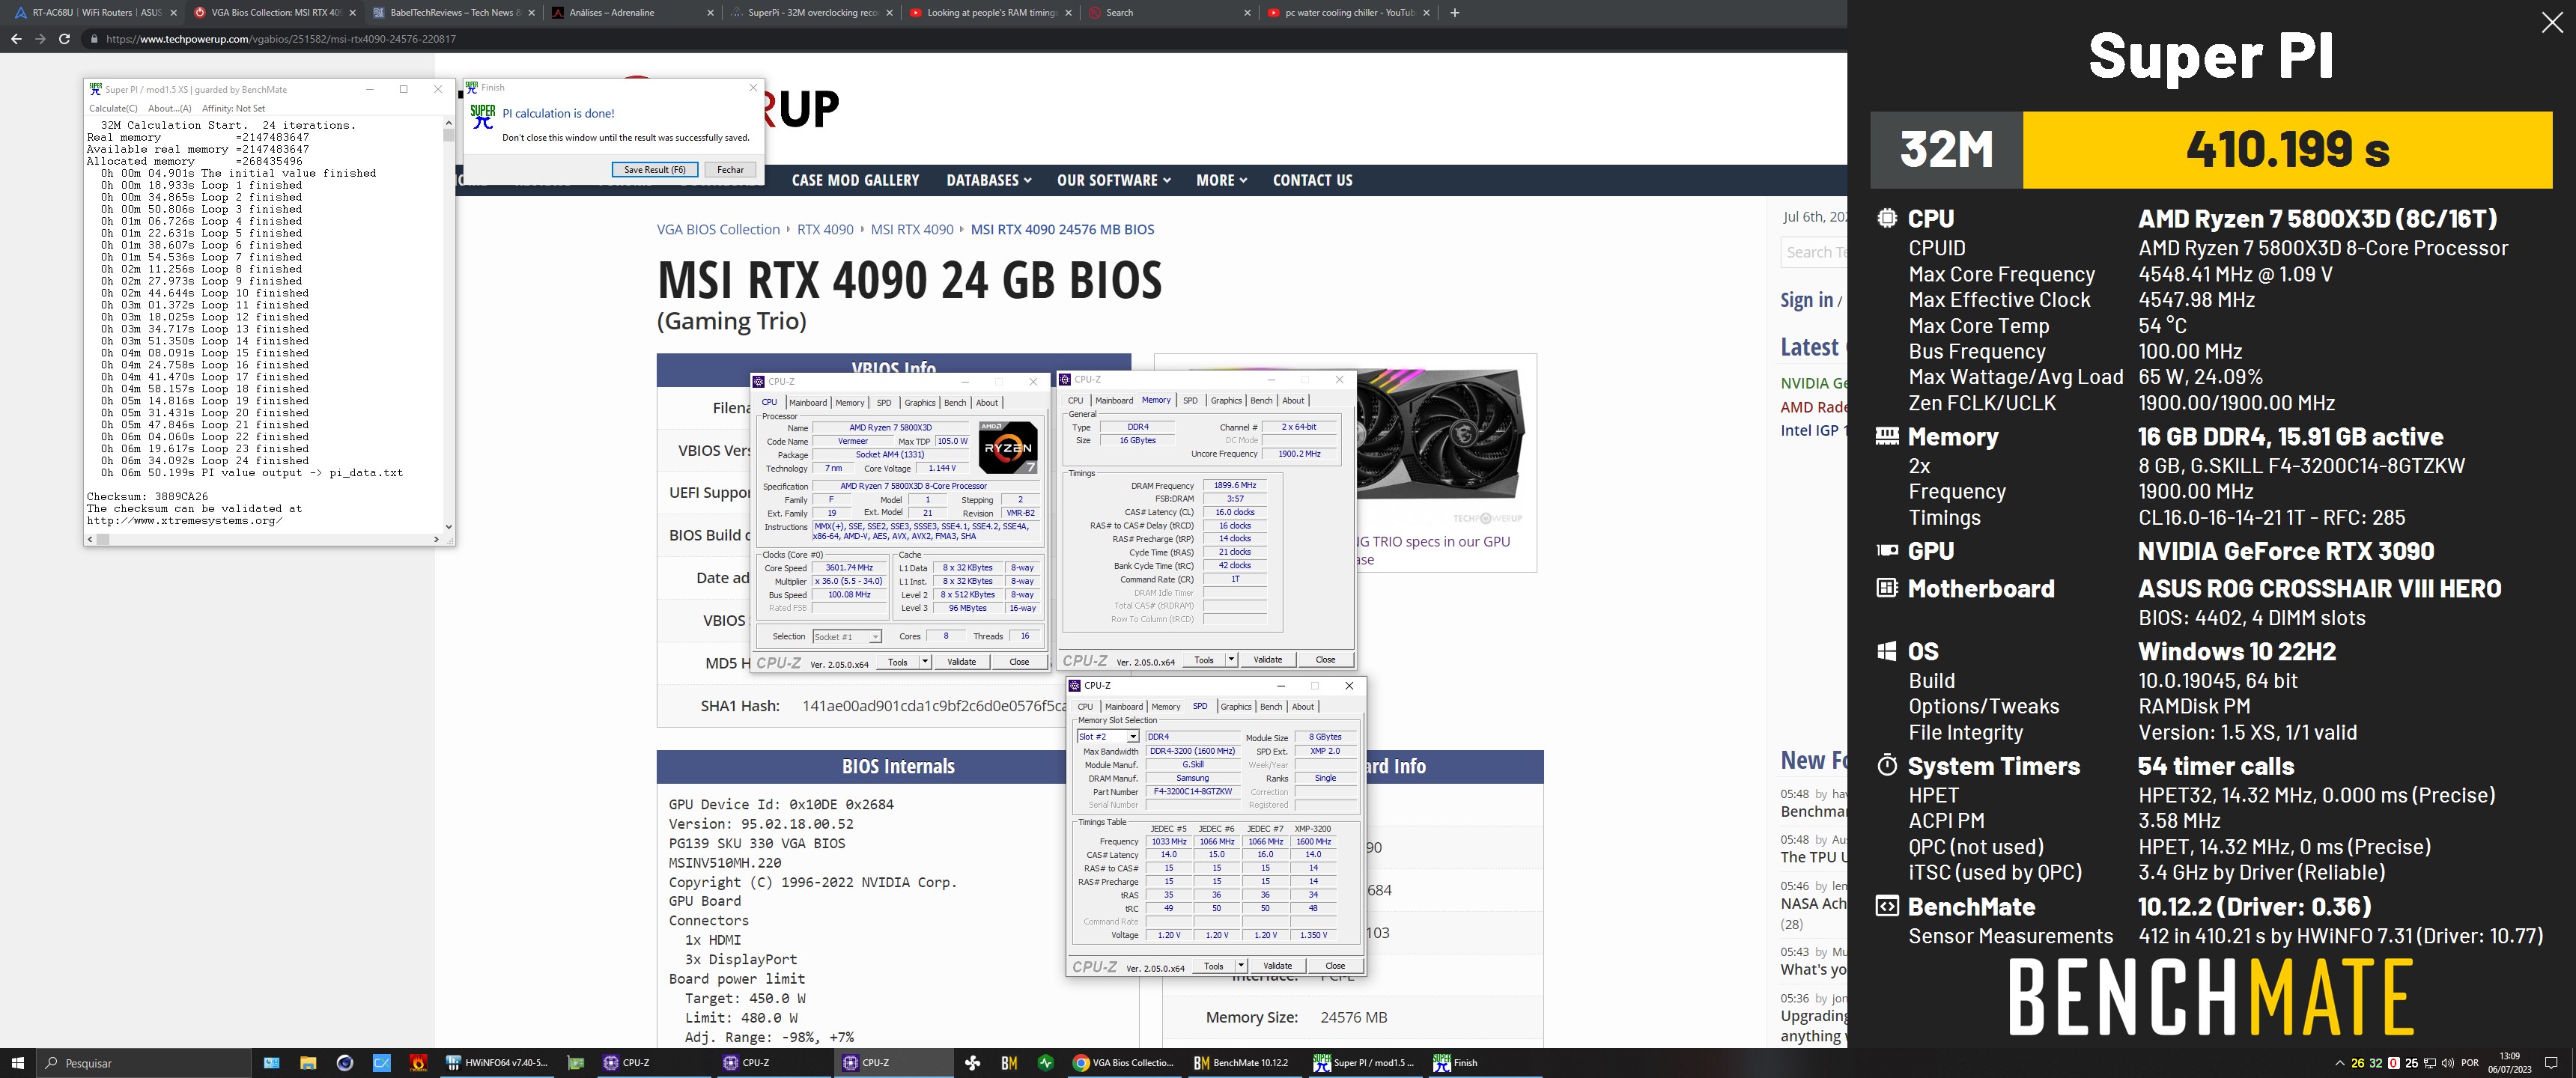
Task: Open Socket #1 selection dropdown in CPU-Z
Action: coord(875,637)
